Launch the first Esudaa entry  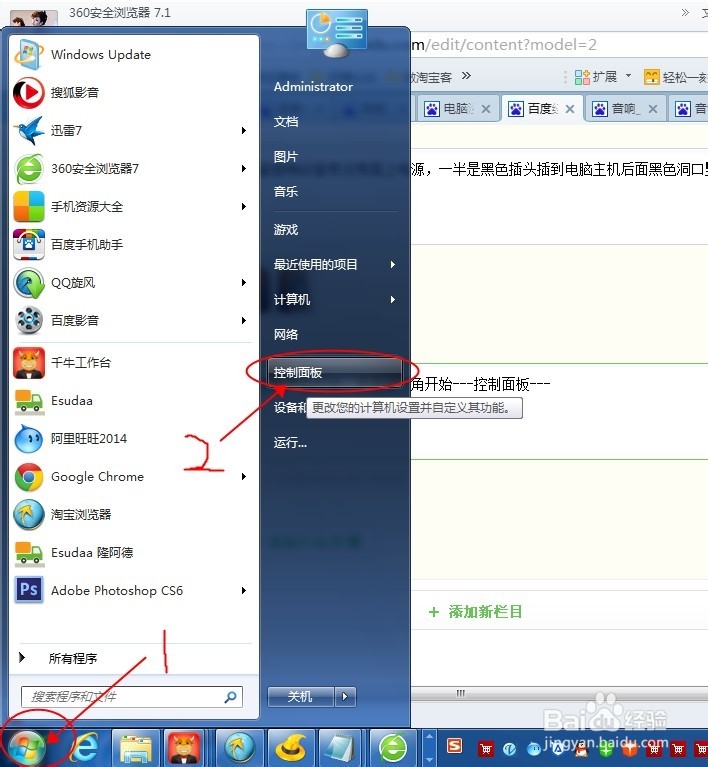(132, 401)
